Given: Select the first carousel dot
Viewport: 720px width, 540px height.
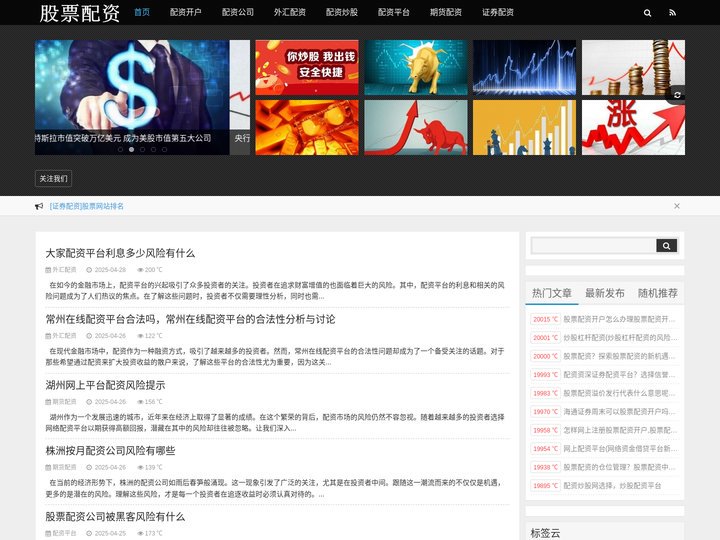Looking at the screenshot, I should 120,149.
